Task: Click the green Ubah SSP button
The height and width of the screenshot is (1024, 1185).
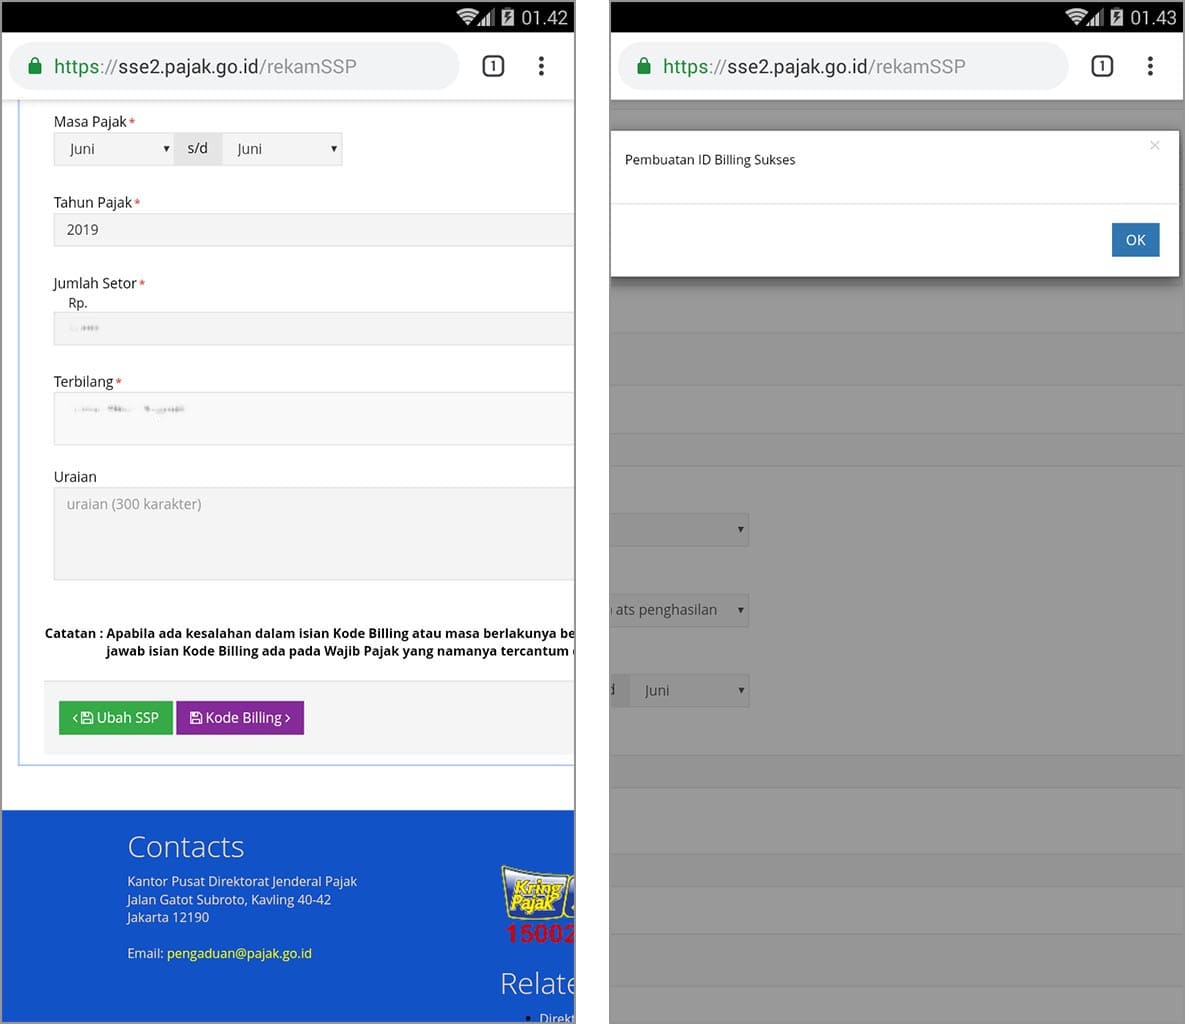Action: click(x=116, y=718)
